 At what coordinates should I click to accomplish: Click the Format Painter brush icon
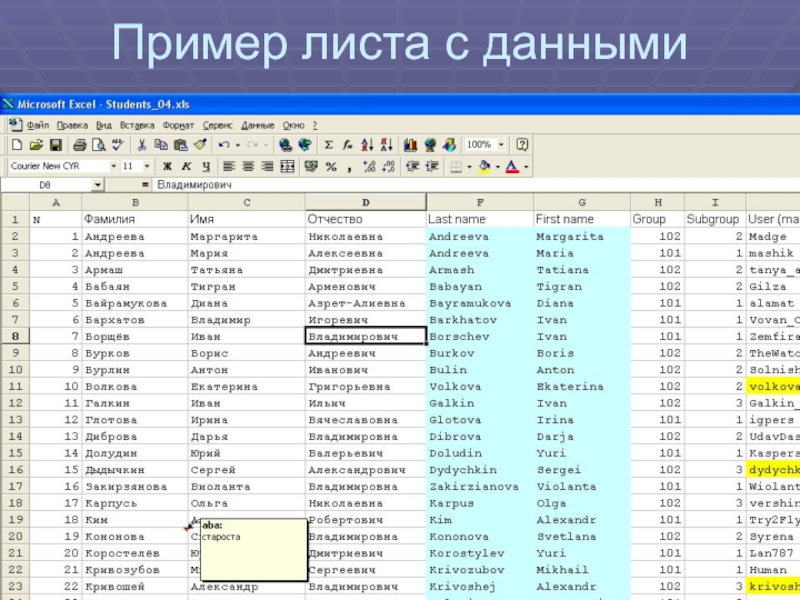(200, 145)
